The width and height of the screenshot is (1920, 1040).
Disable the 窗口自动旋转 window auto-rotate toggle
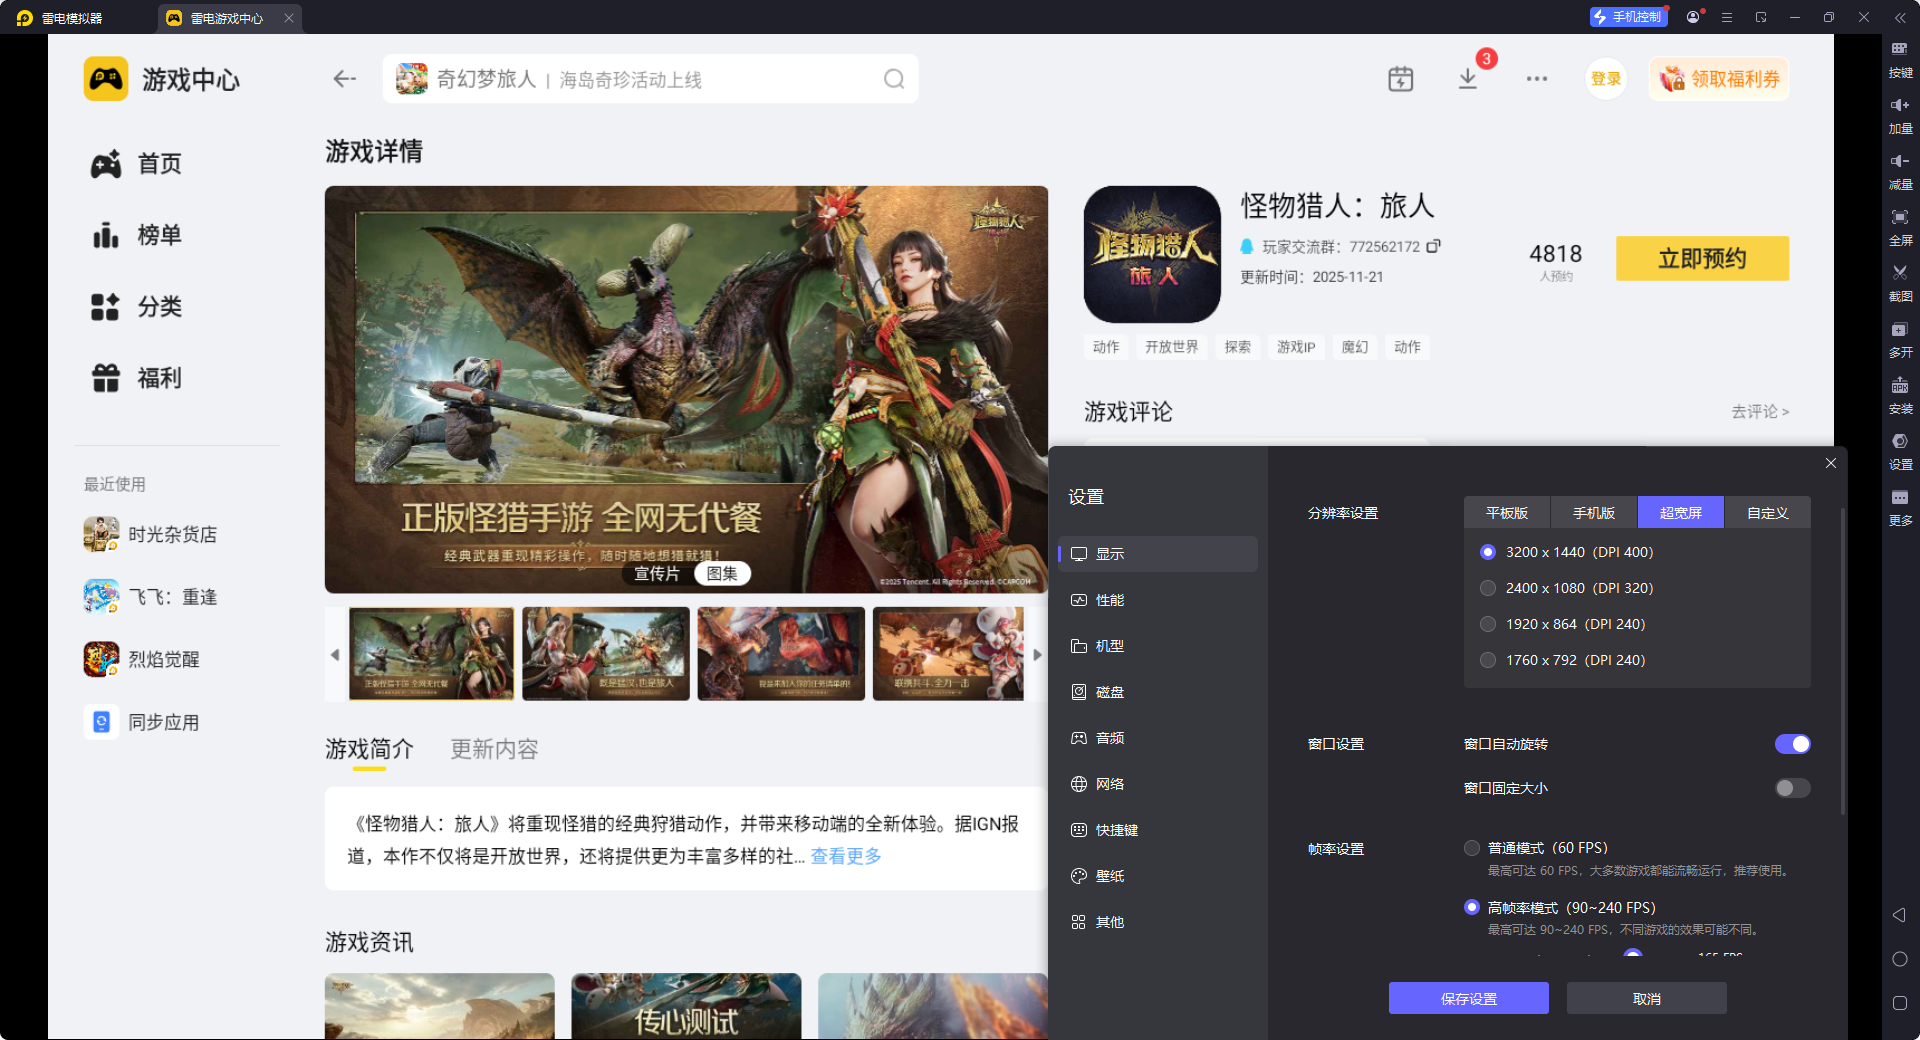point(1792,743)
